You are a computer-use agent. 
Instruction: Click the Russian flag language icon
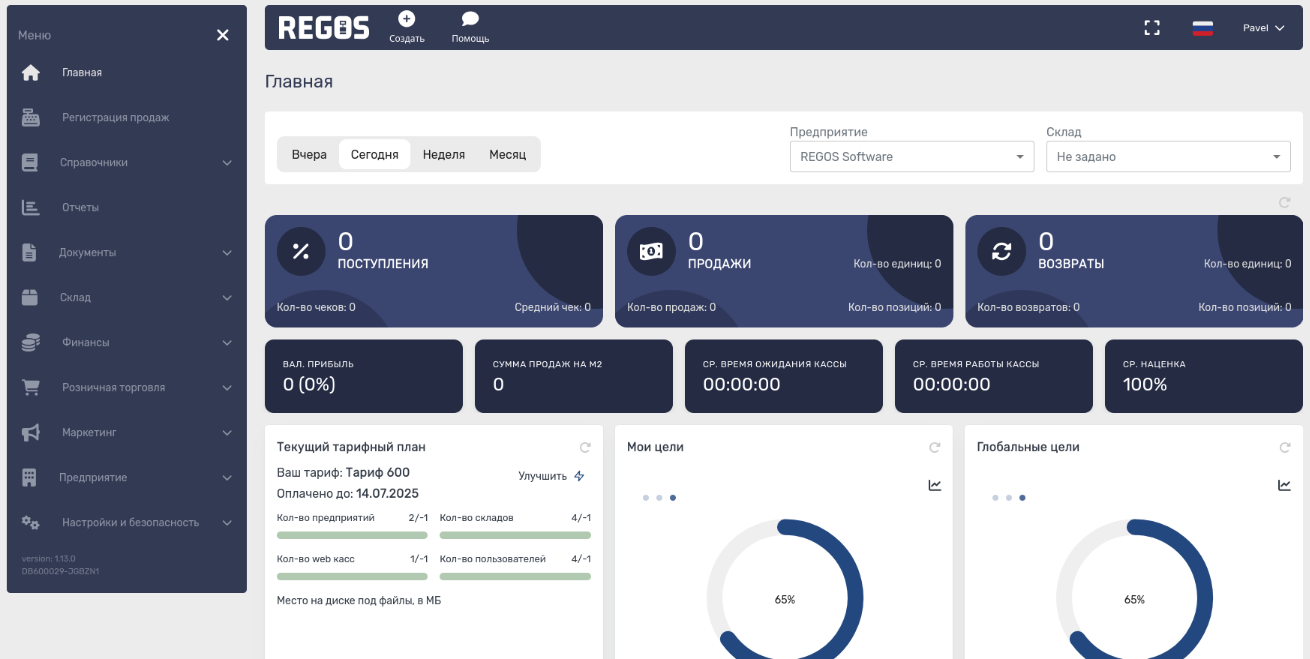(x=1202, y=28)
